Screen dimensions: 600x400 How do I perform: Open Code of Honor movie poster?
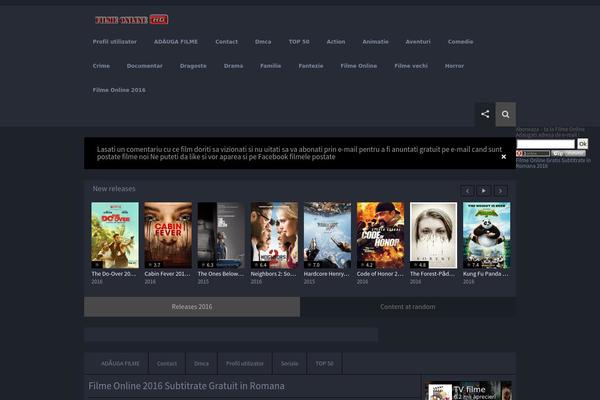(380, 235)
